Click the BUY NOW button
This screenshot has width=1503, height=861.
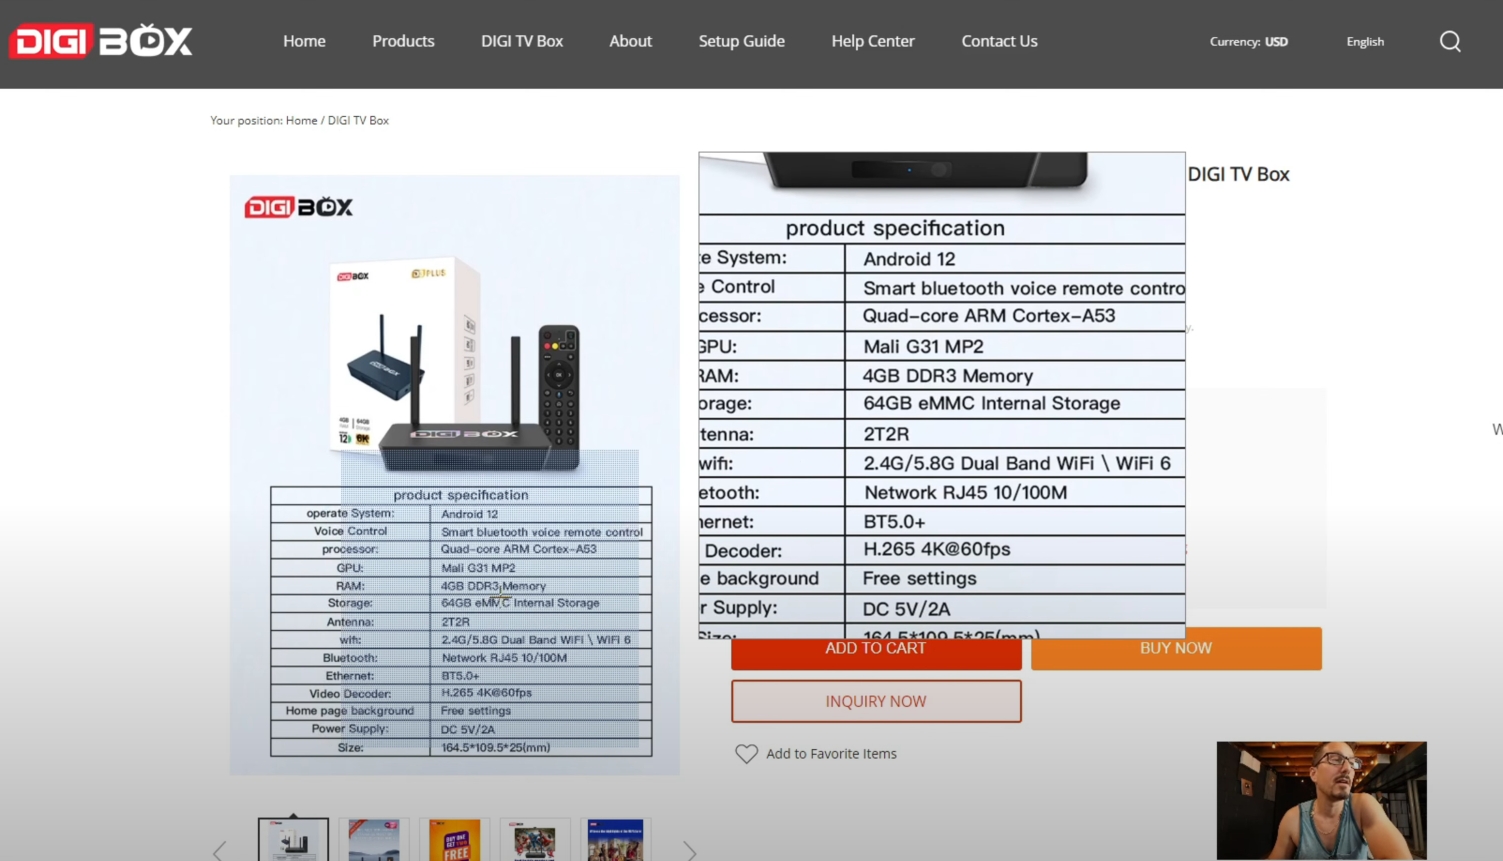[x=1176, y=649]
